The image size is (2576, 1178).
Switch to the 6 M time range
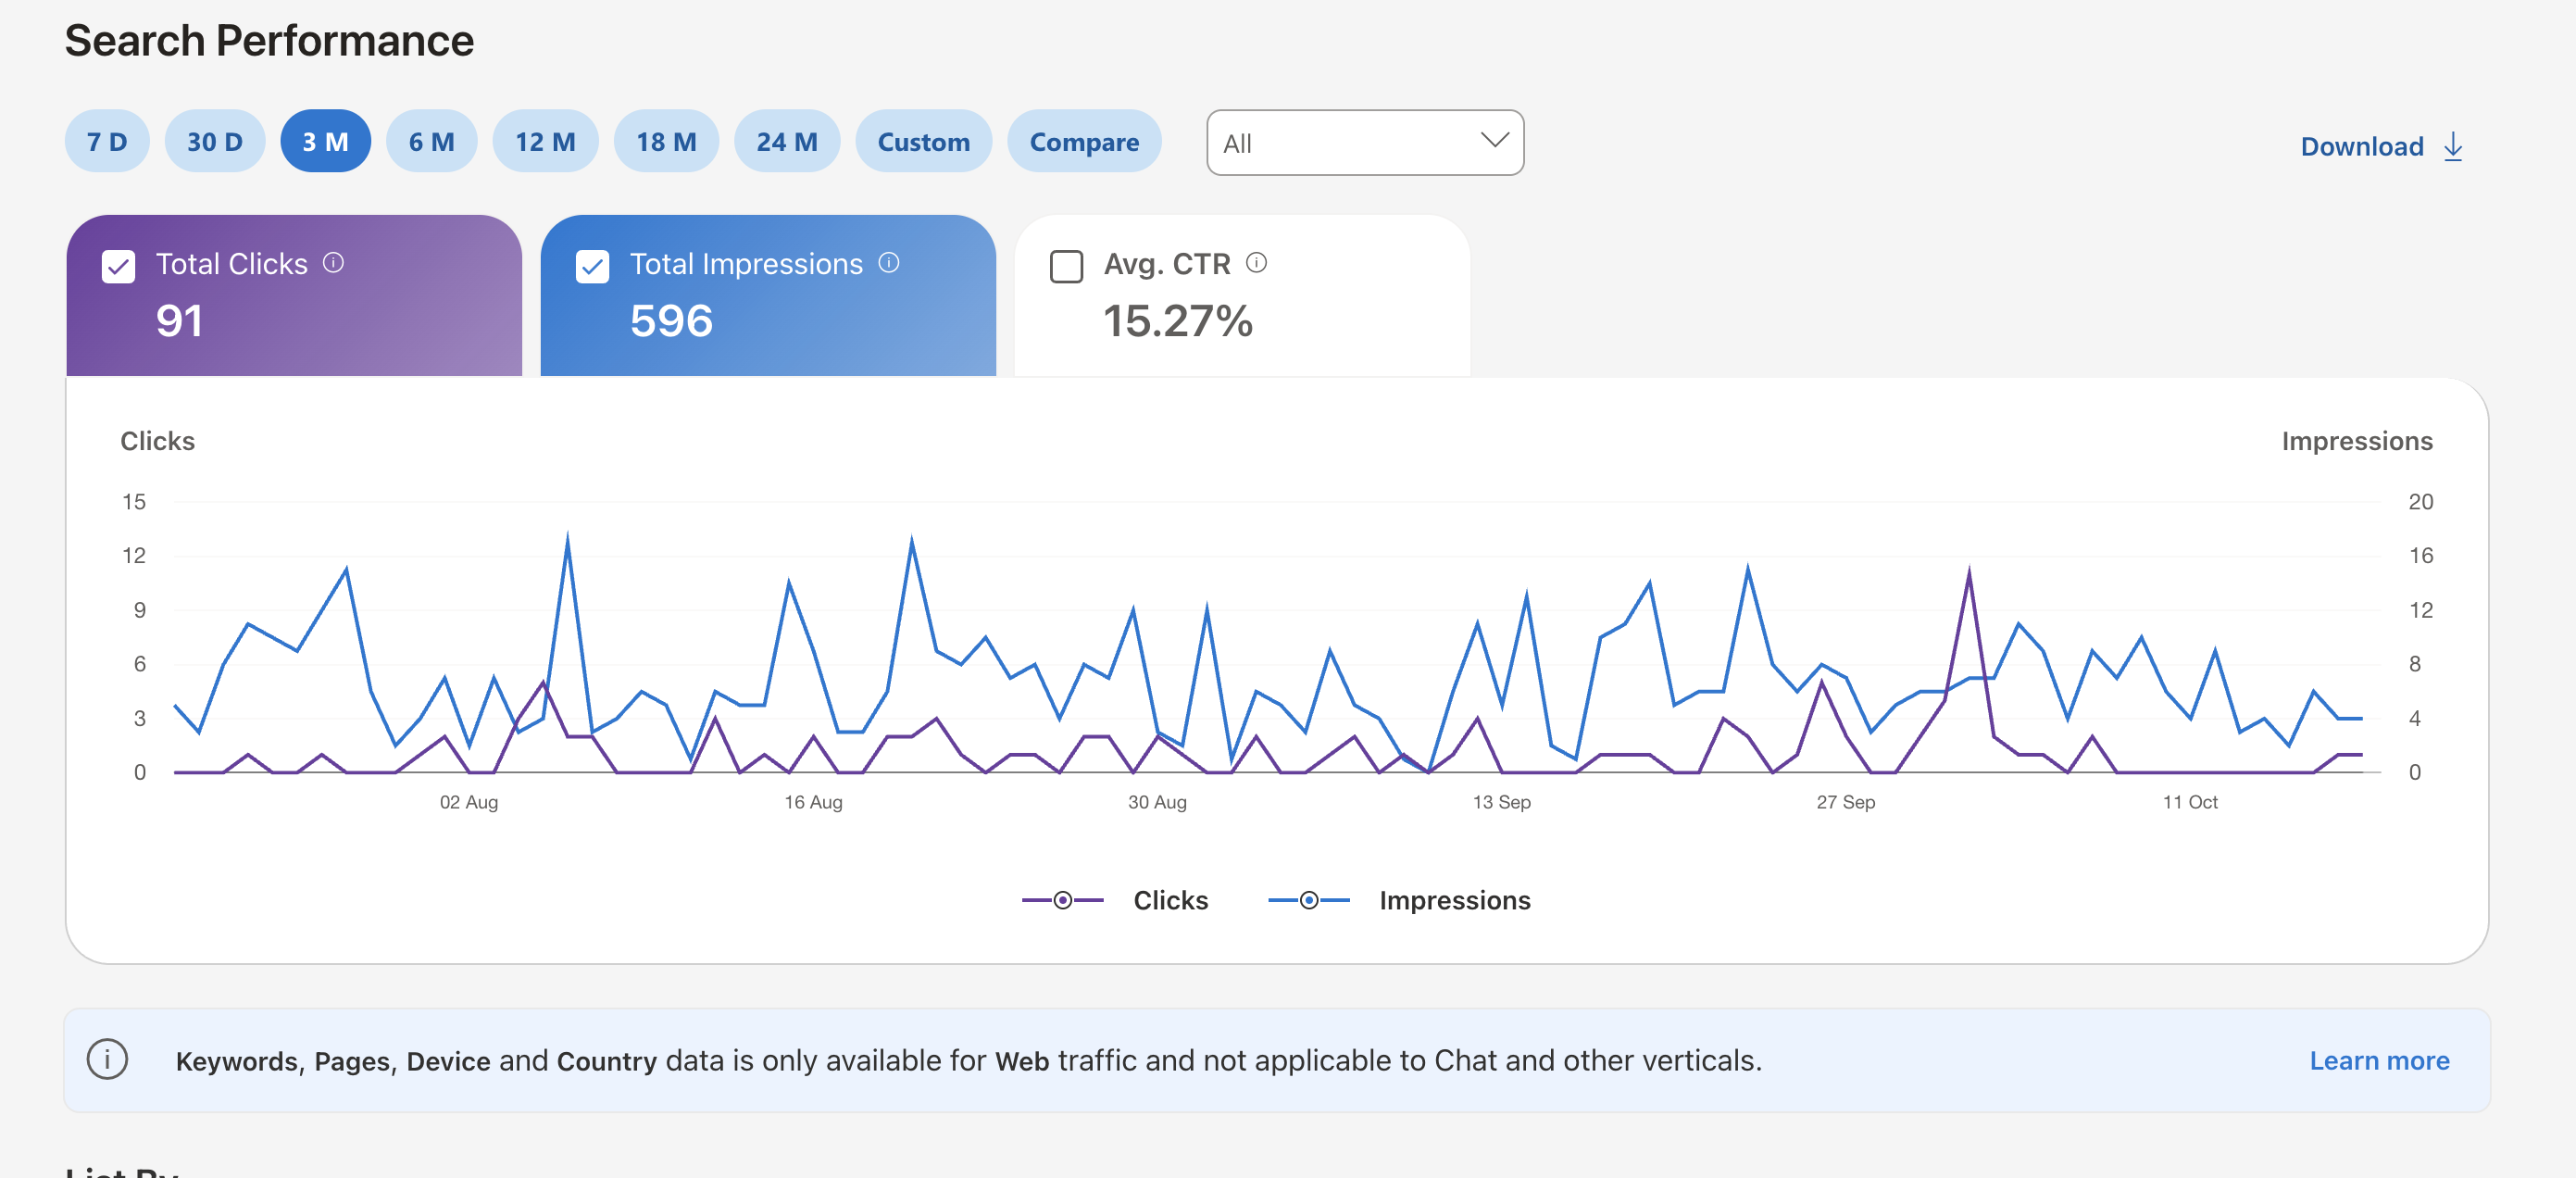coord(431,141)
